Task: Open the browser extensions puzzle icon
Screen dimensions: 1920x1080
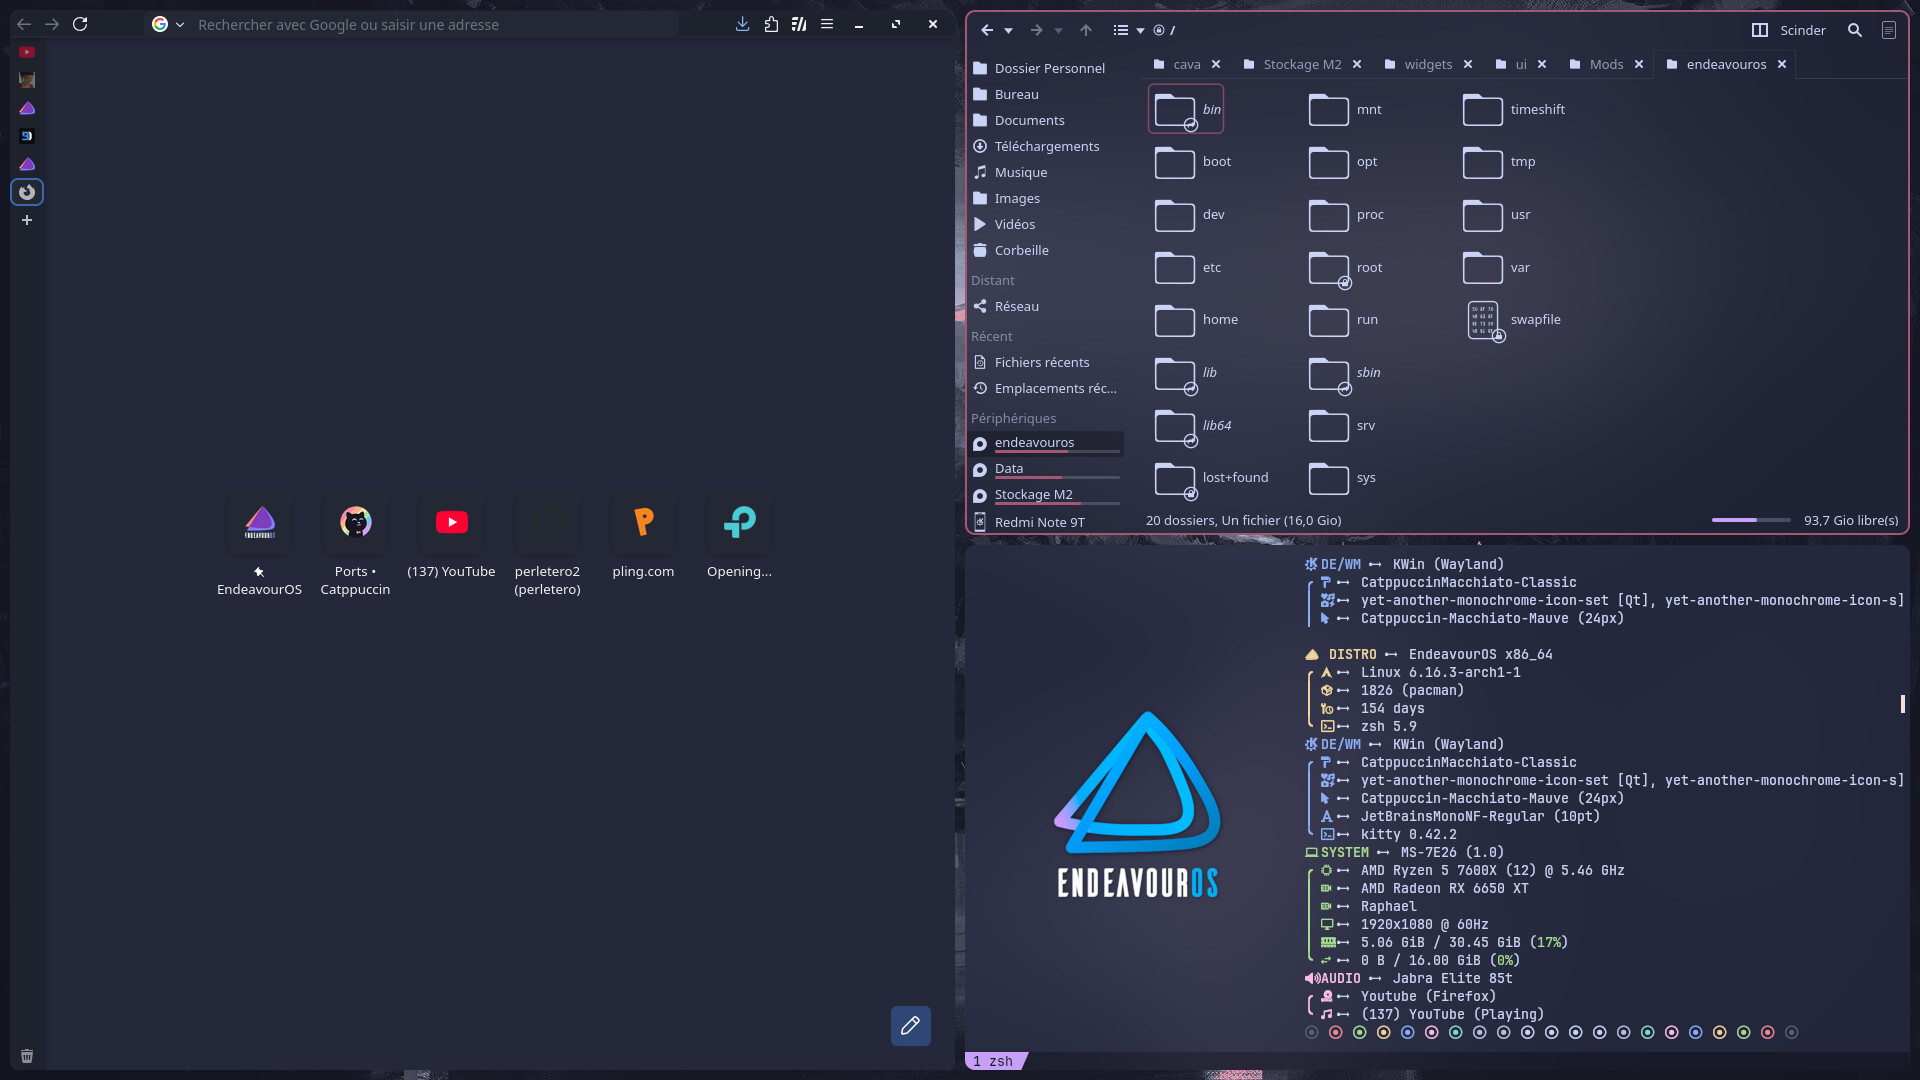Action: [771, 24]
